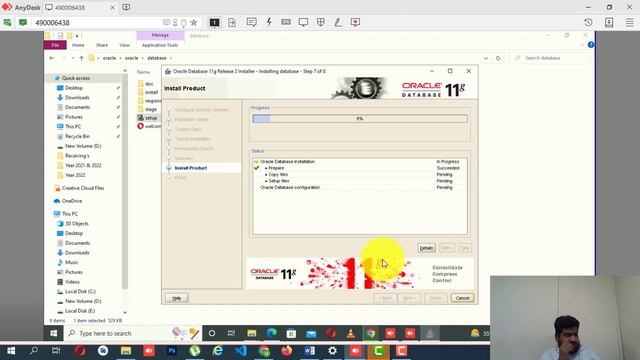Select Music in navigation pane

[x=71, y=262]
